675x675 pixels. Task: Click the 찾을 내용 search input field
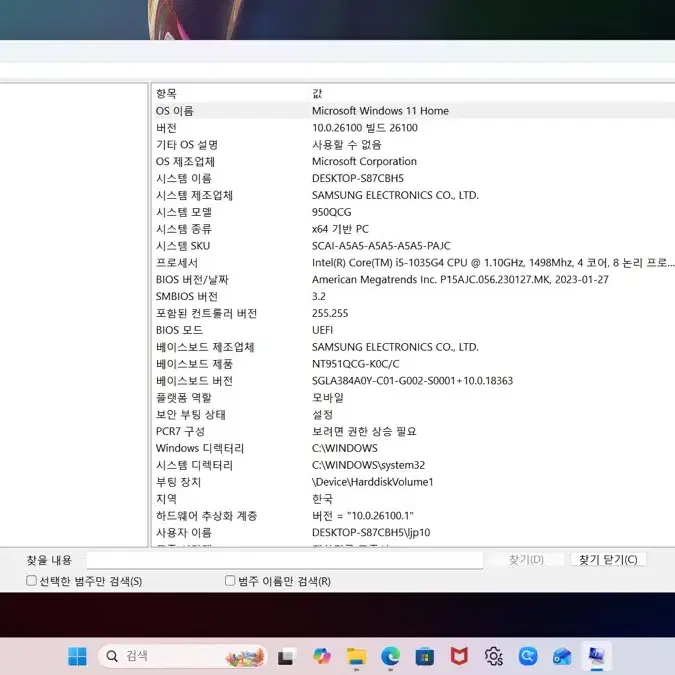(285, 560)
